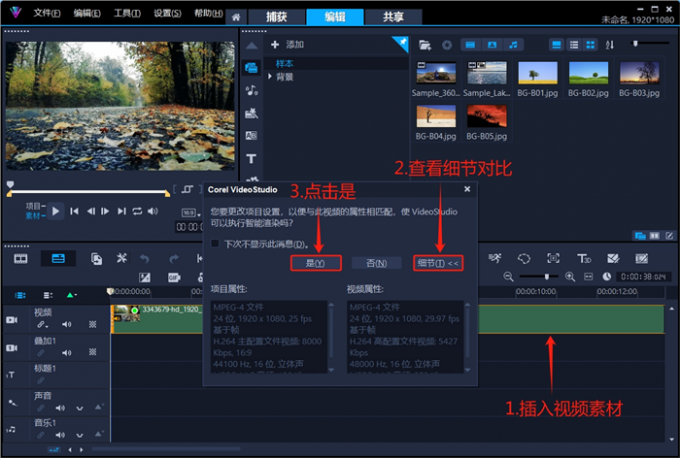
Task: Click 是(Y) in the dialog
Action: pyautogui.click(x=316, y=263)
